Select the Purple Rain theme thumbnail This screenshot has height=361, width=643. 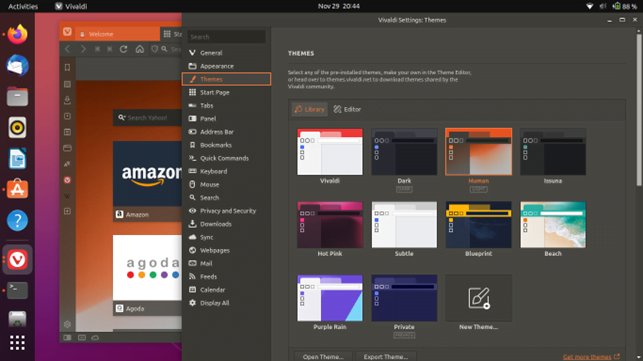coord(330,298)
